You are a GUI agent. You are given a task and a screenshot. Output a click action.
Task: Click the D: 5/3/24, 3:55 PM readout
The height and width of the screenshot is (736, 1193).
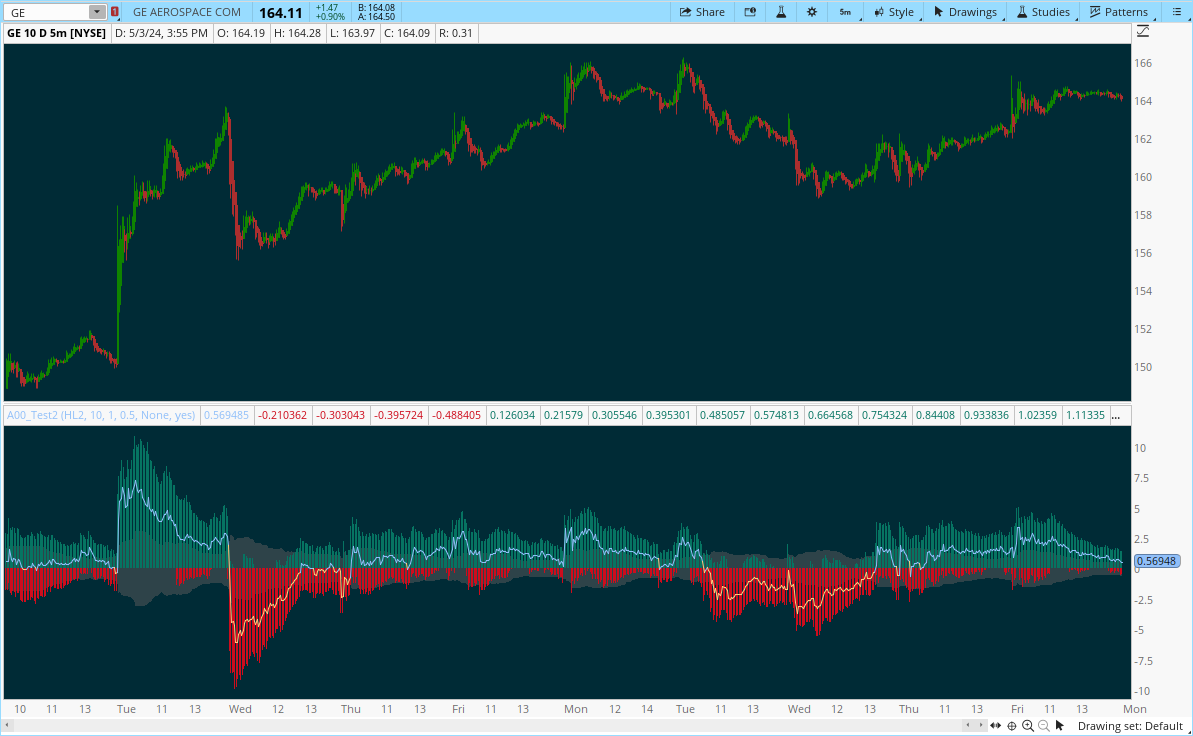(x=161, y=33)
